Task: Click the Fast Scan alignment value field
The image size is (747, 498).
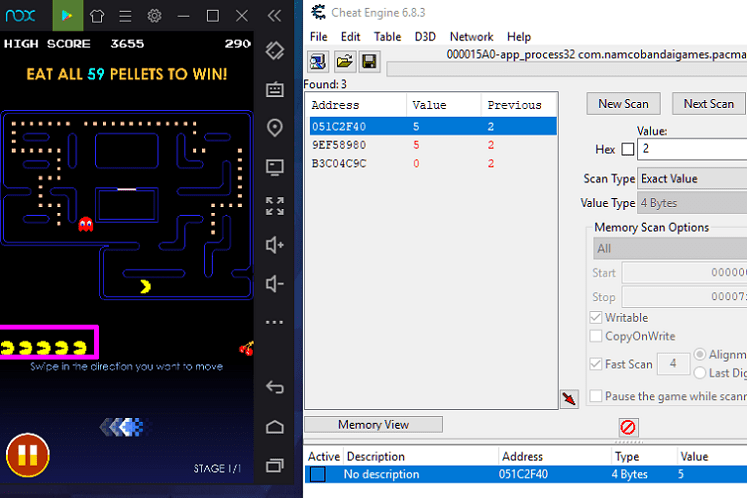Action: (x=673, y=364)
